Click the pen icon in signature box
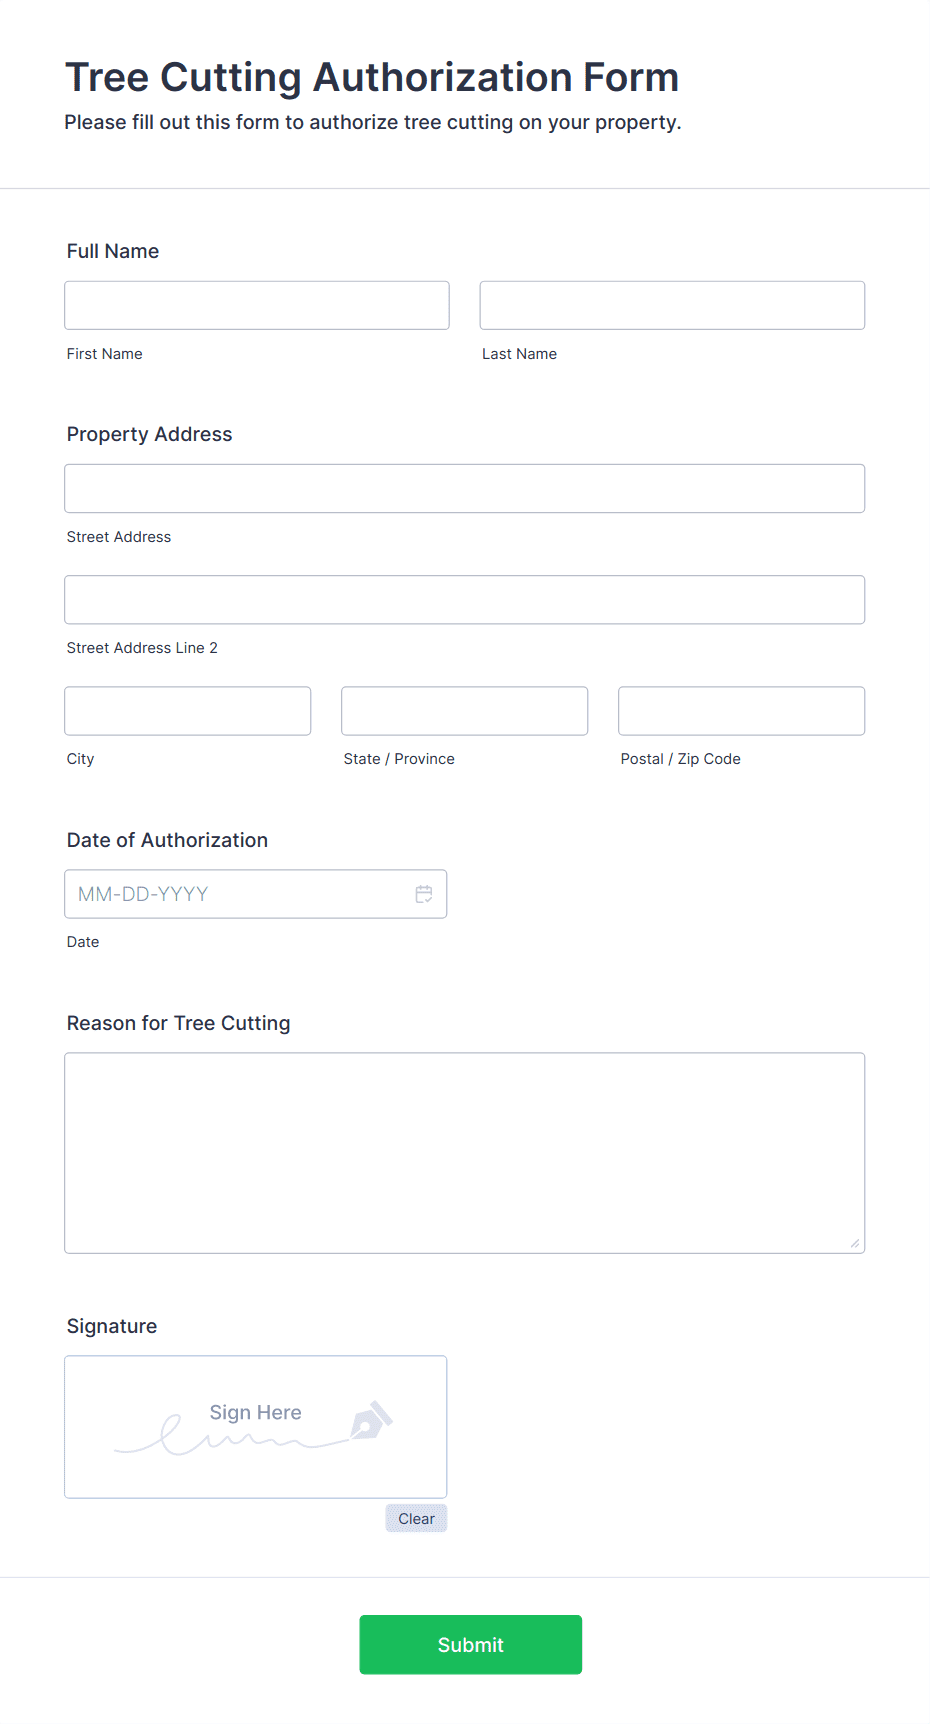Viewport: 930px width, 1724px height. point(372,1420)
